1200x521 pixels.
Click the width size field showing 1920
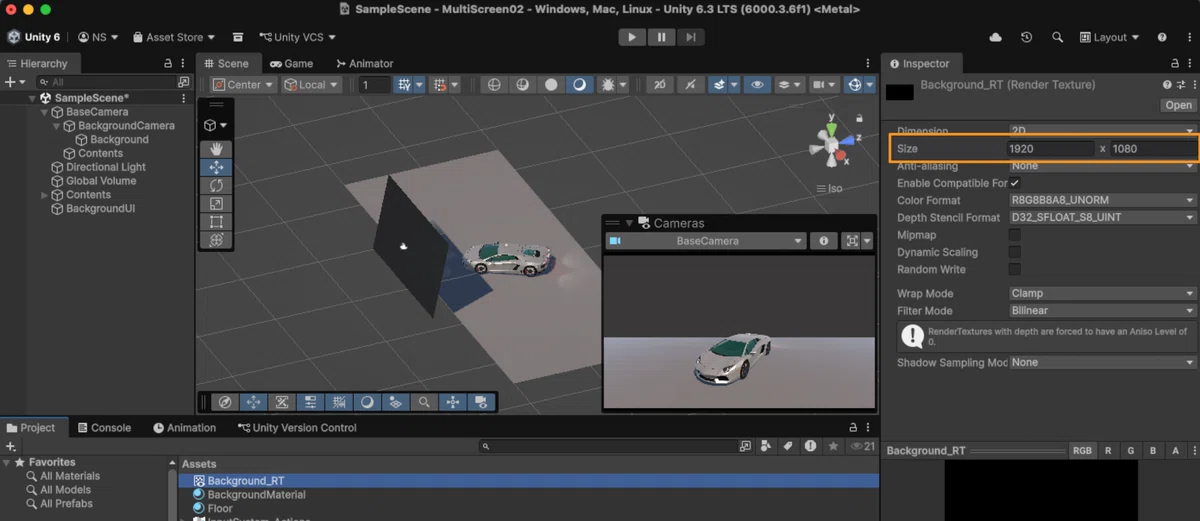[x=1051, y=149]
